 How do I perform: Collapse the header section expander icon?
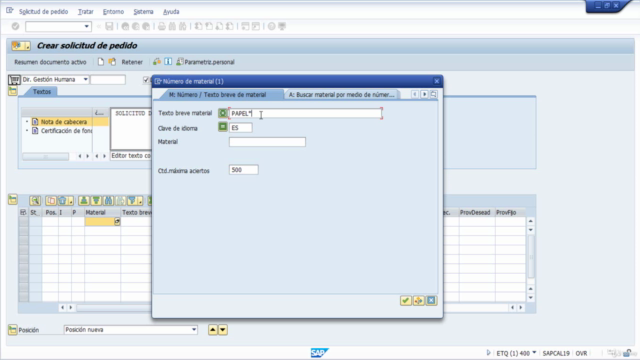pos(13,91)
